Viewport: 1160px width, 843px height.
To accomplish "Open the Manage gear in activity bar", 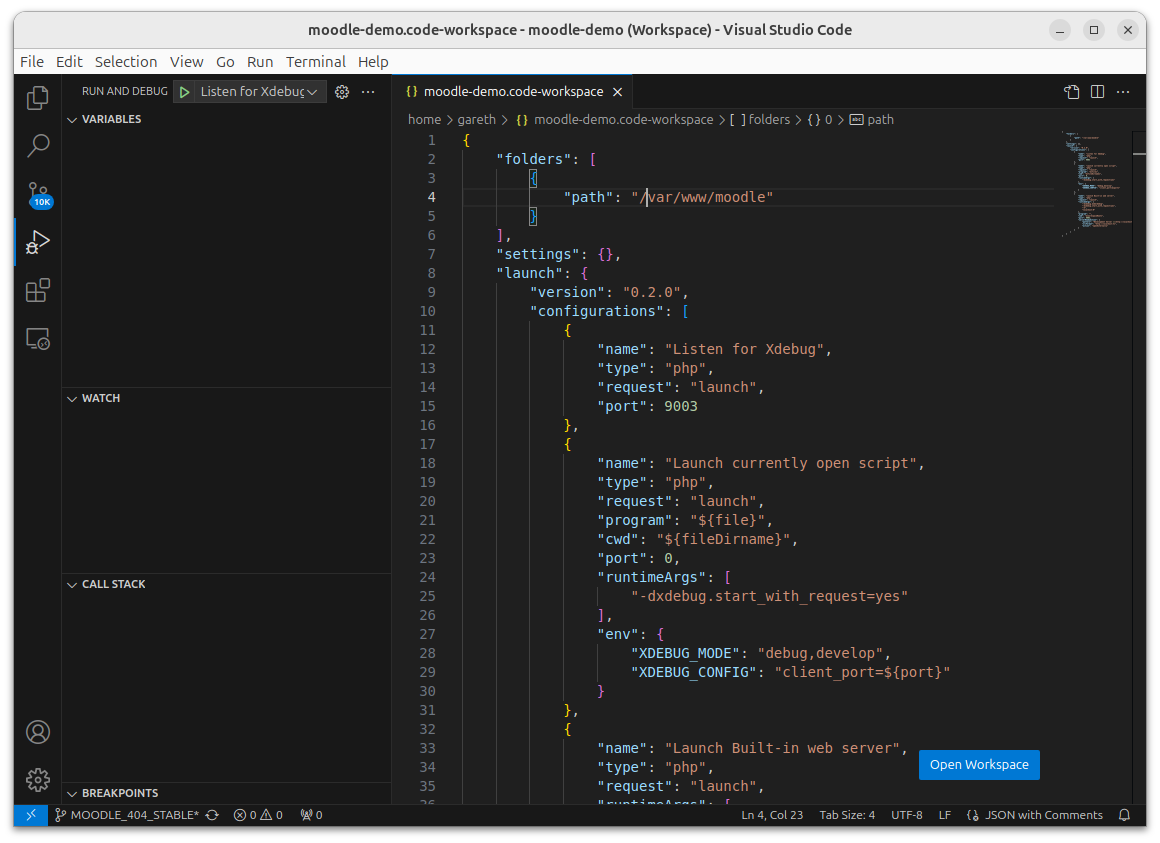I will 38,779.
